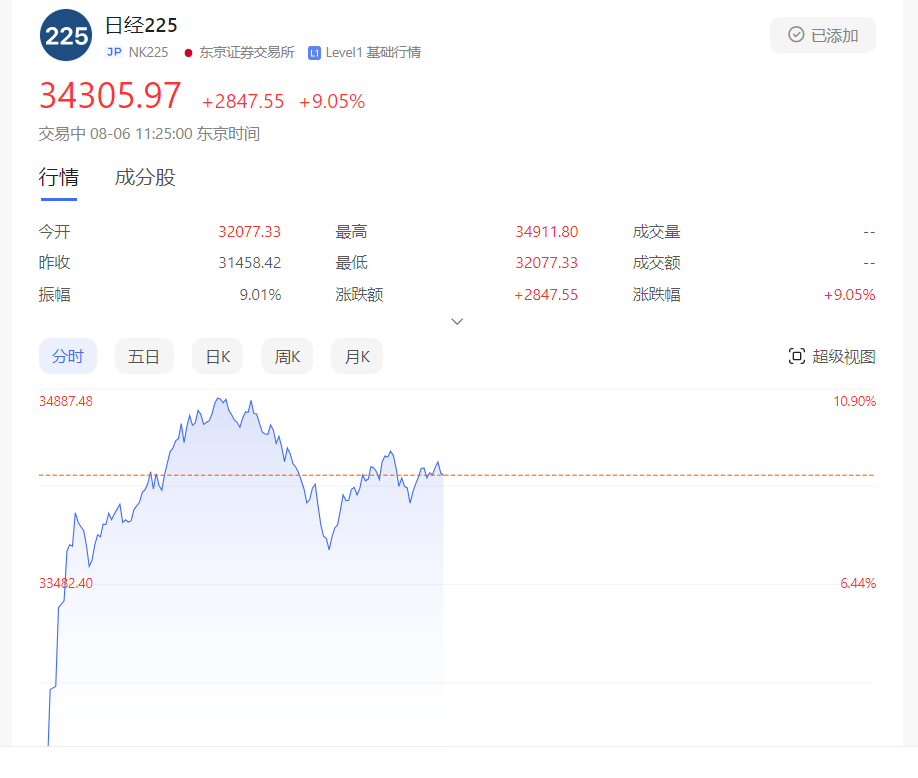Open the 超级视图 link

(x=843, y=356)
